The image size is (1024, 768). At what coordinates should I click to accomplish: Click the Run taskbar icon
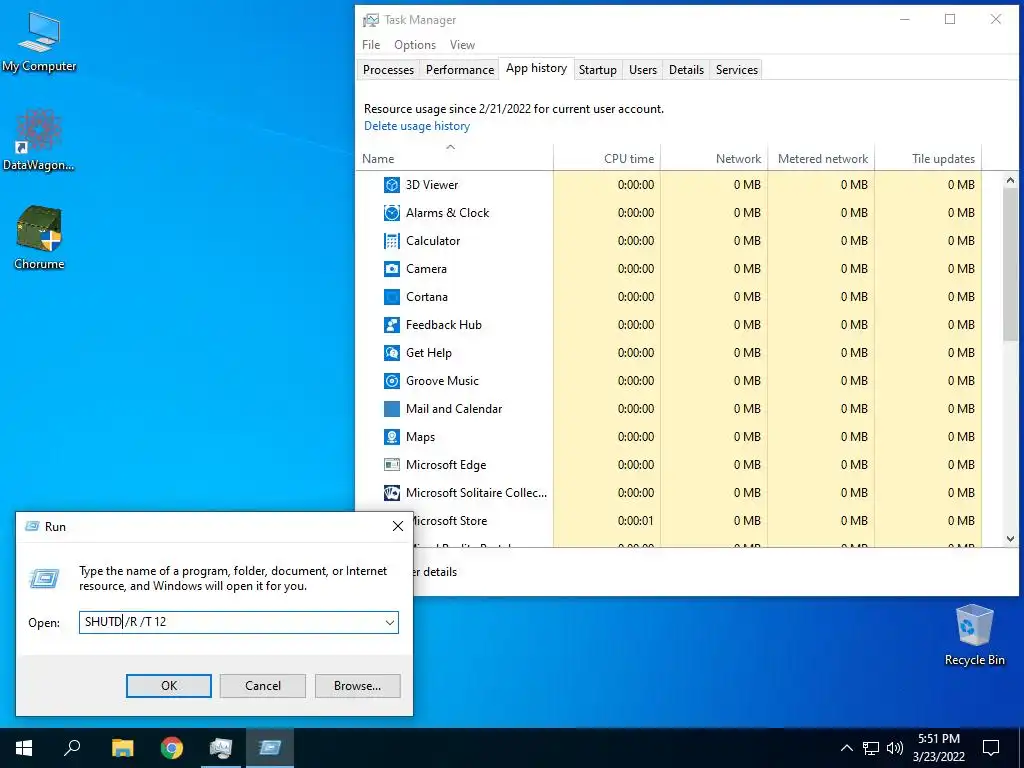[x=270, y=748]
